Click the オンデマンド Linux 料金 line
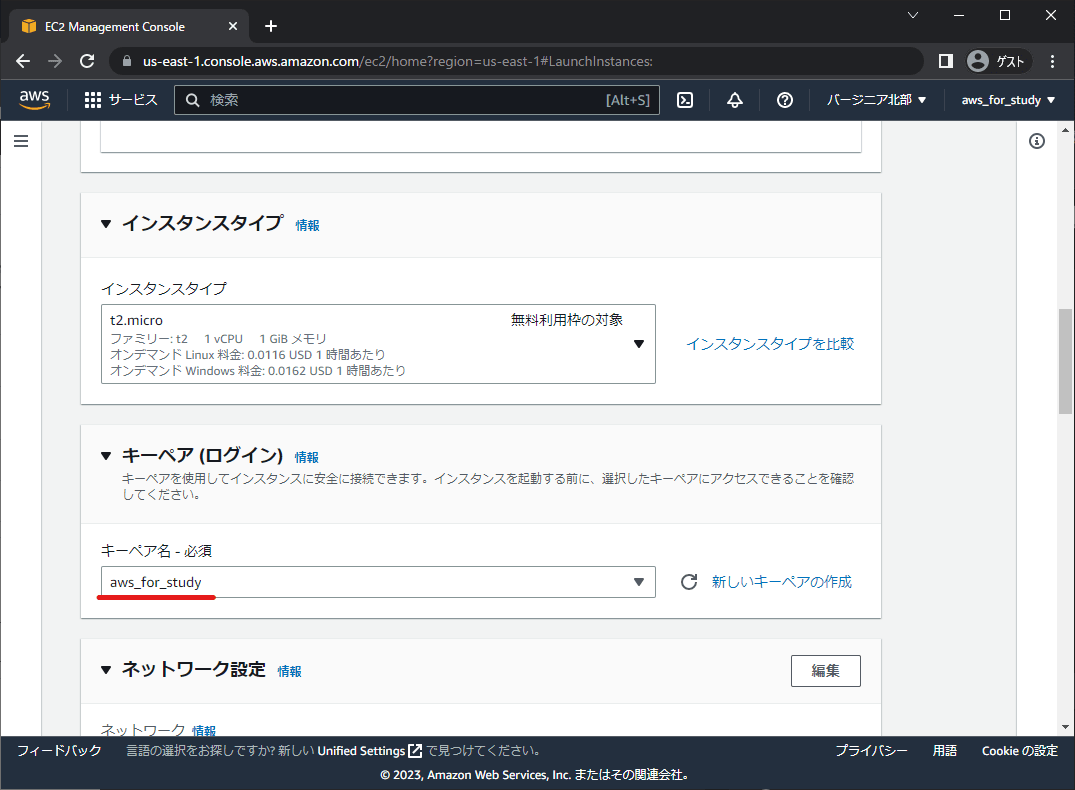 click(x=247, y=355)
